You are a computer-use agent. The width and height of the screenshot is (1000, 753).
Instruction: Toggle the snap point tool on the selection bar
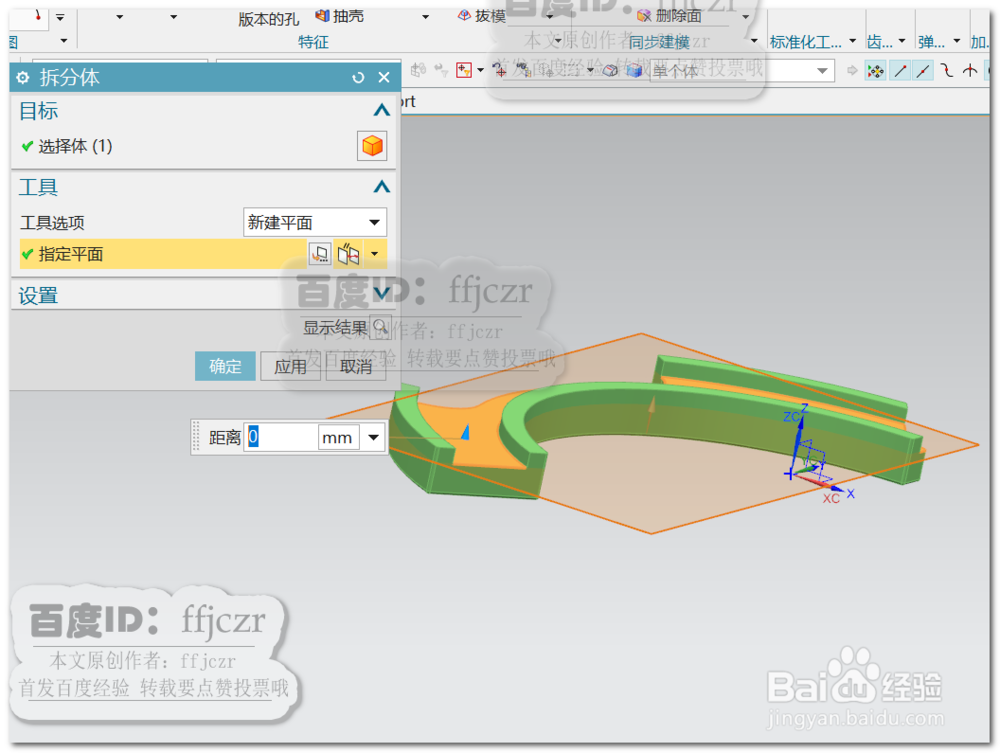click(875, 70)
